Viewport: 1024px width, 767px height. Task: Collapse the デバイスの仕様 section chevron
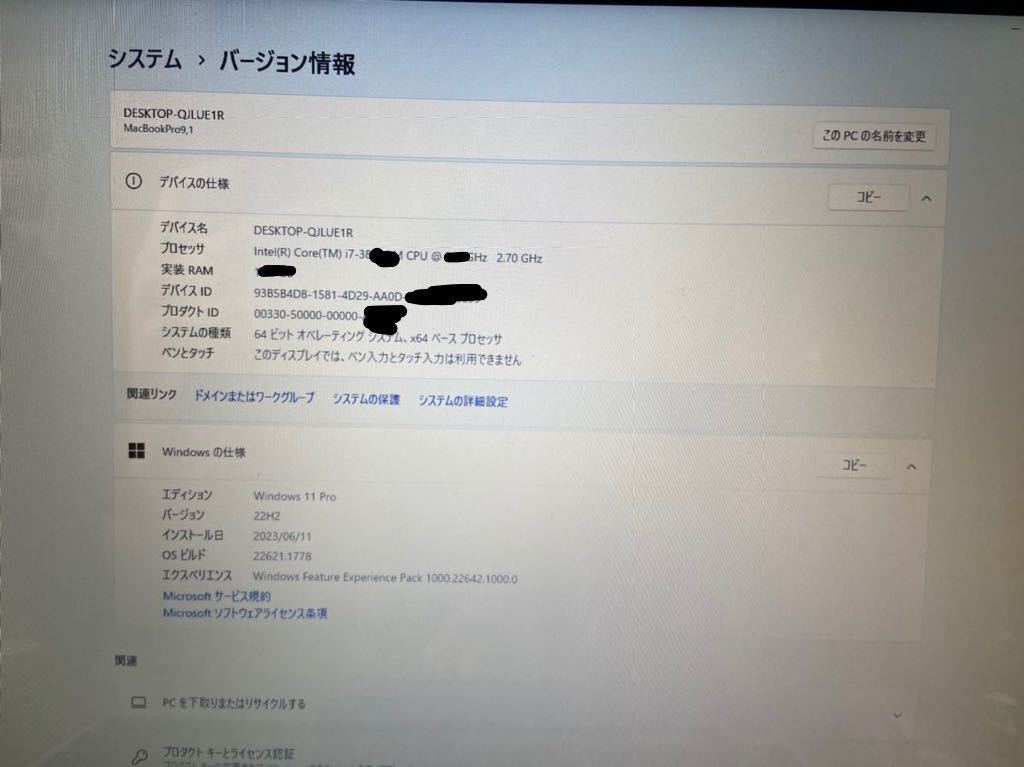[926, 199]
